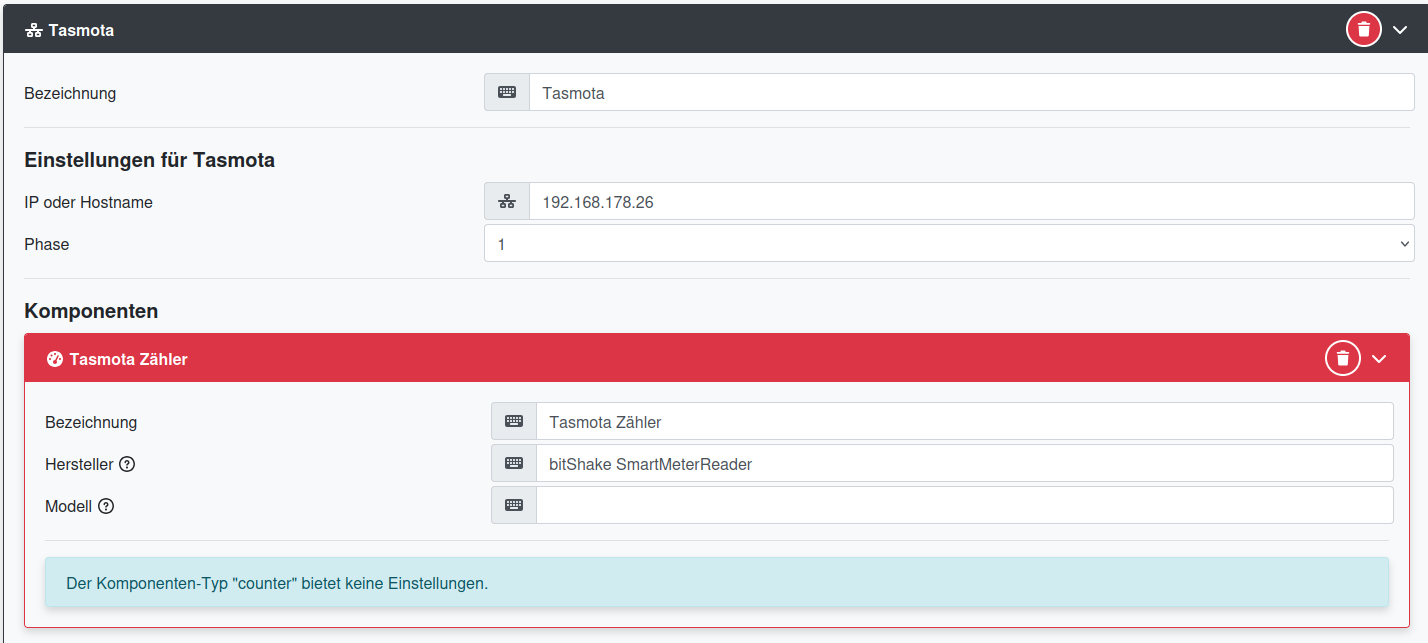The image size is (1428, 643).
Task: Click the network icon in Tasmota header
Action: (x=33, y=30)
